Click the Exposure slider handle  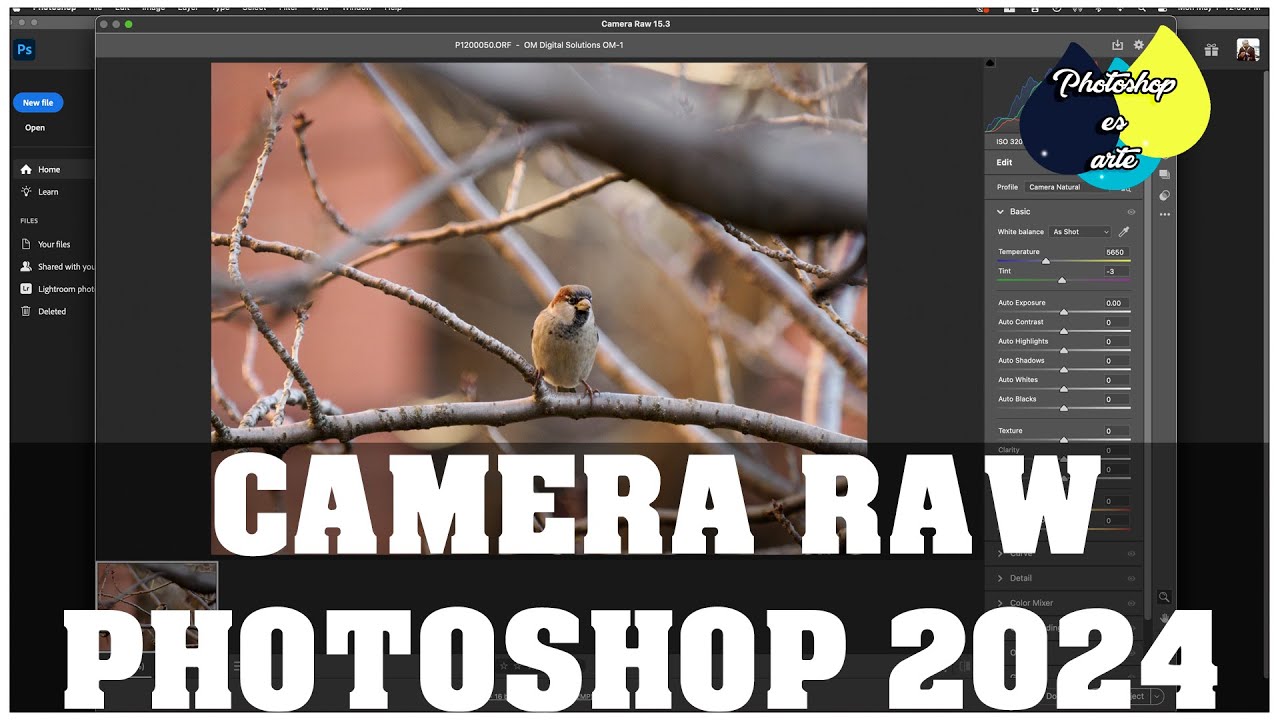pos(1064,312)
